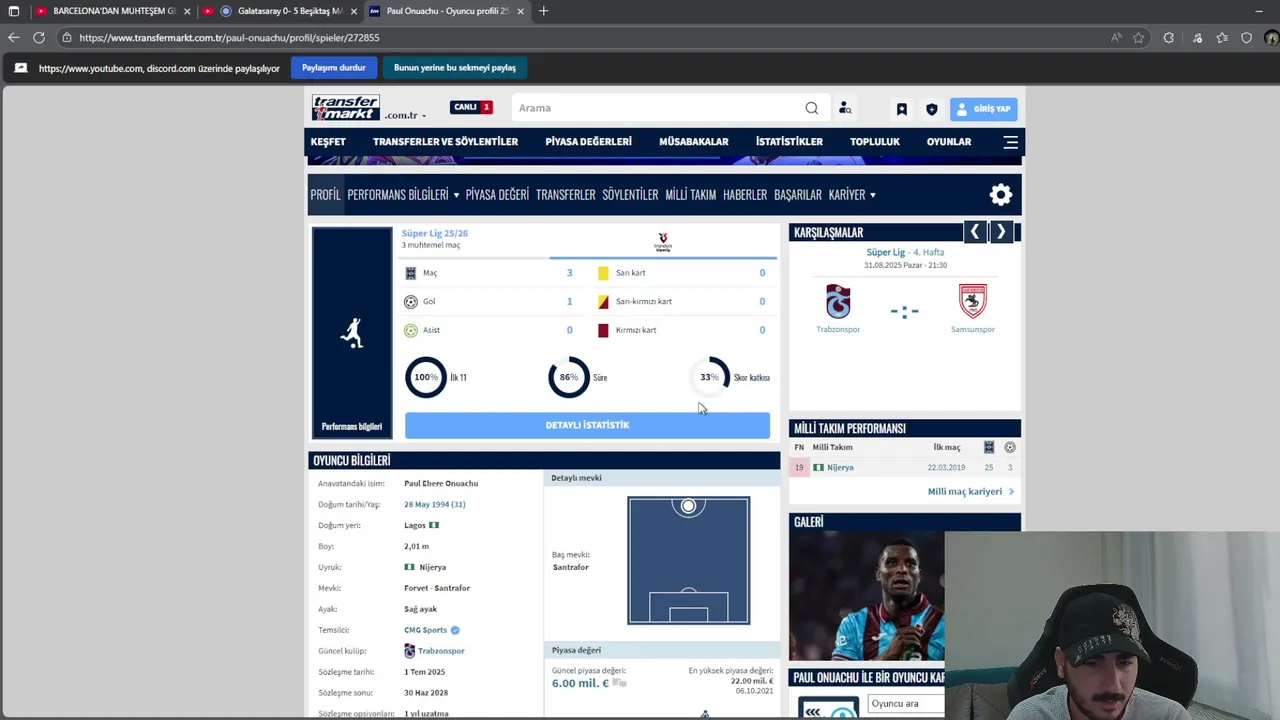
Task: Click the Trendyol Süper Lig logo tab
Action: (x=662, y=243)
